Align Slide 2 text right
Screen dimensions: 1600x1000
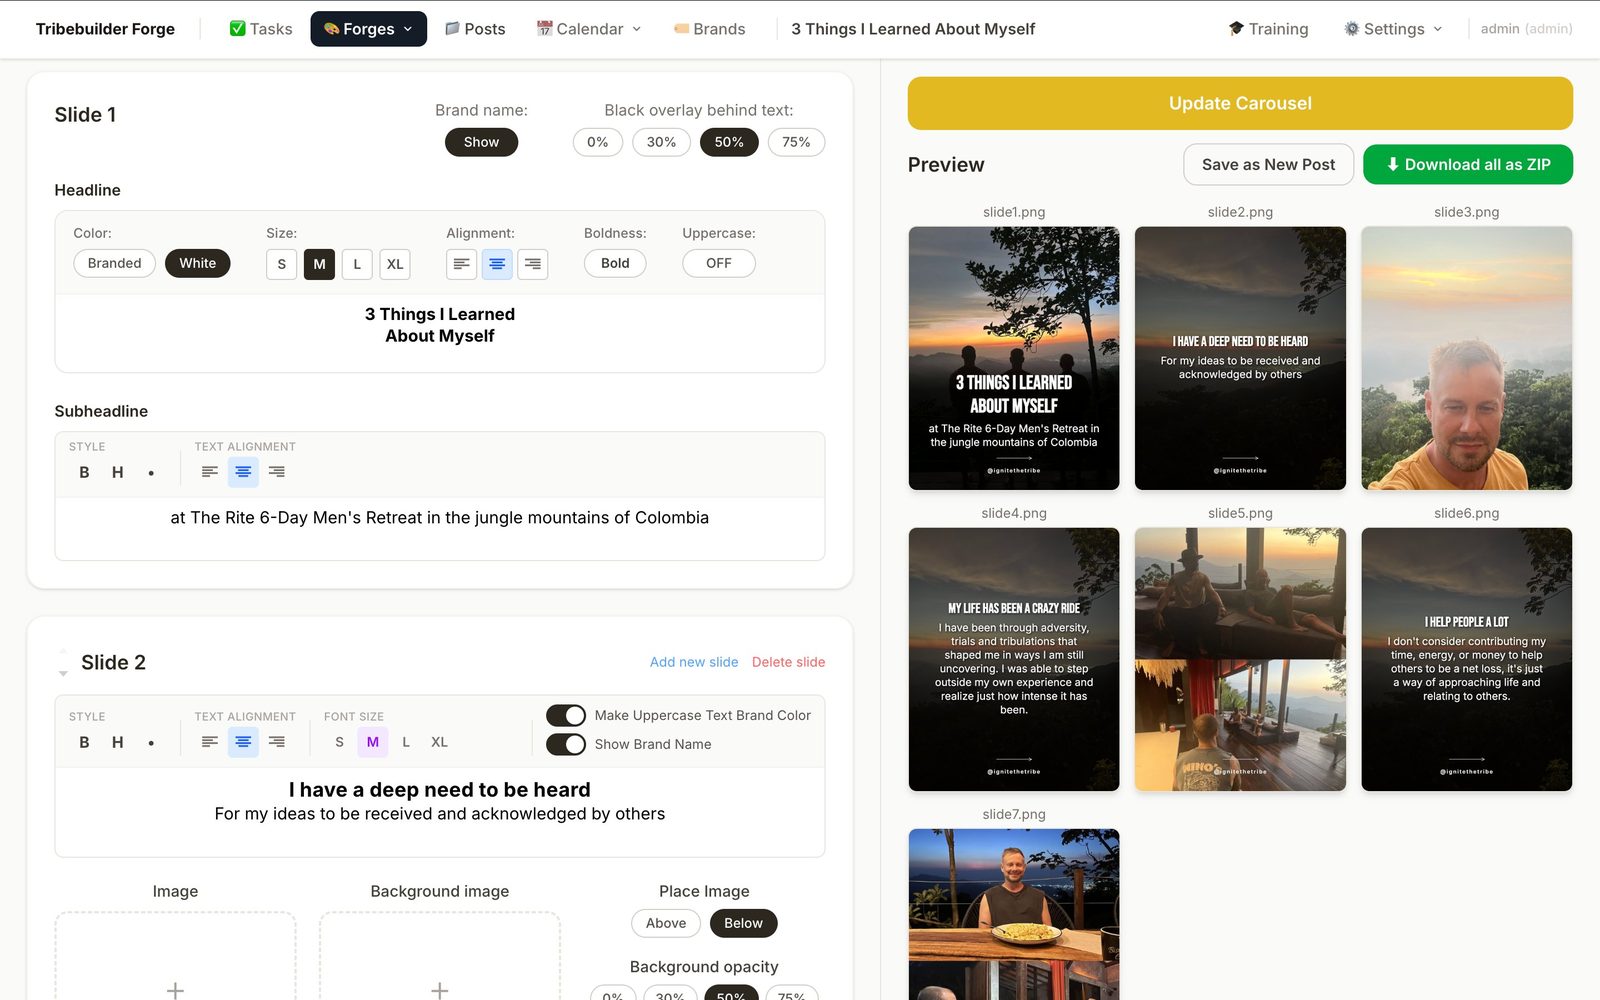point(277,742)
